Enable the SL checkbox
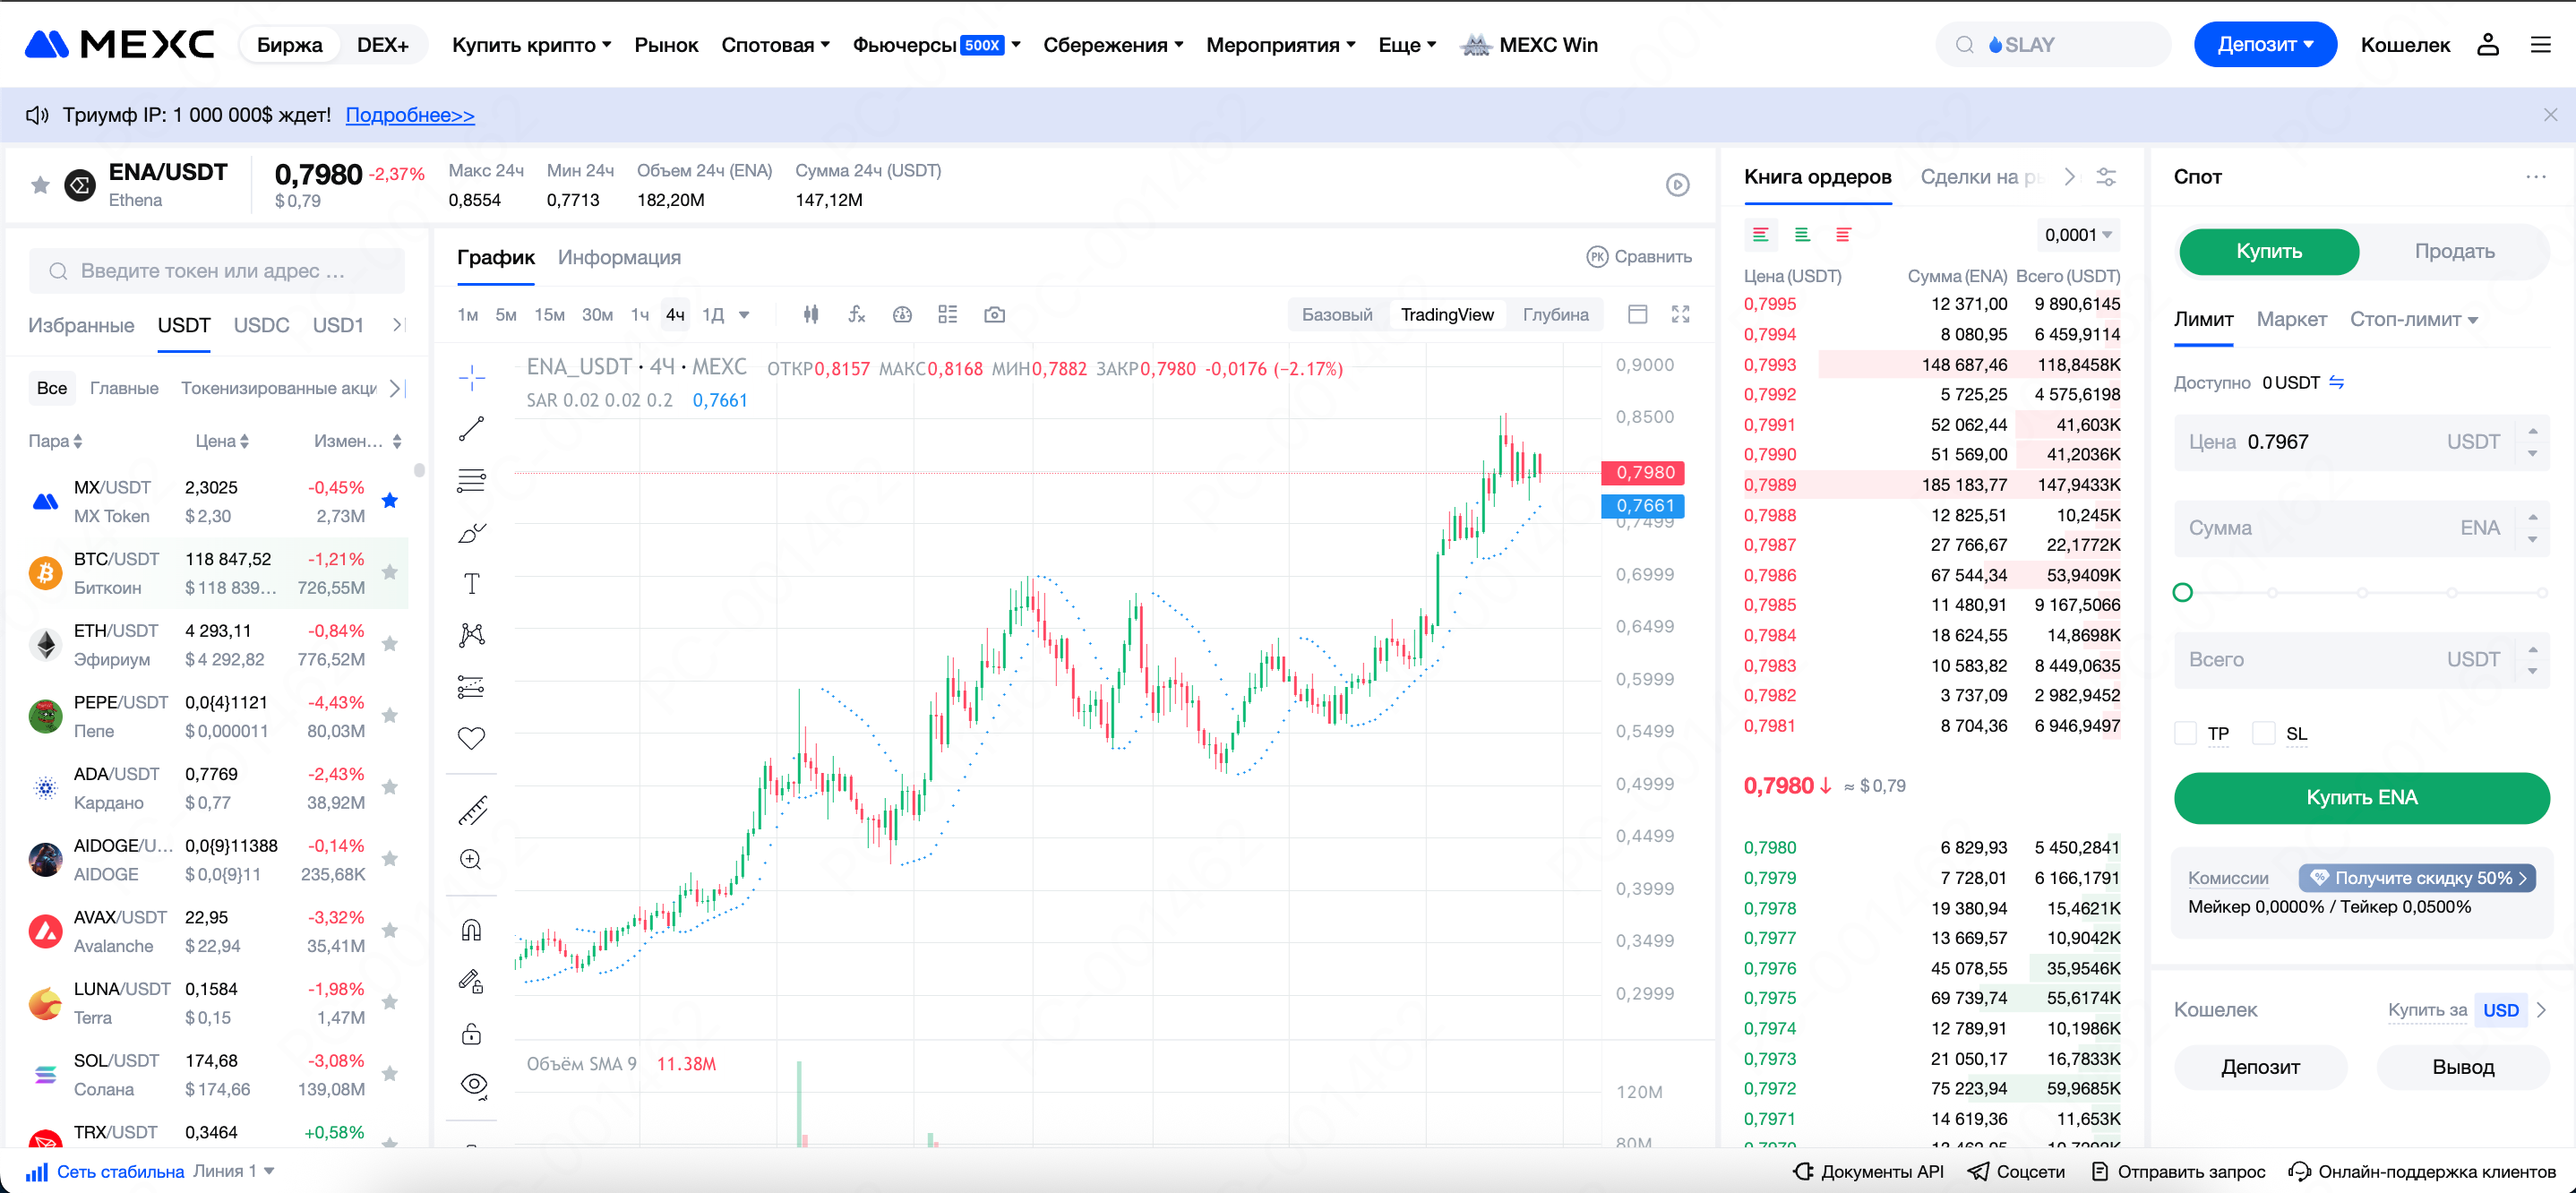Image resolution: width=2576 pixels, height=1193 pixels. click(2264, 734)
